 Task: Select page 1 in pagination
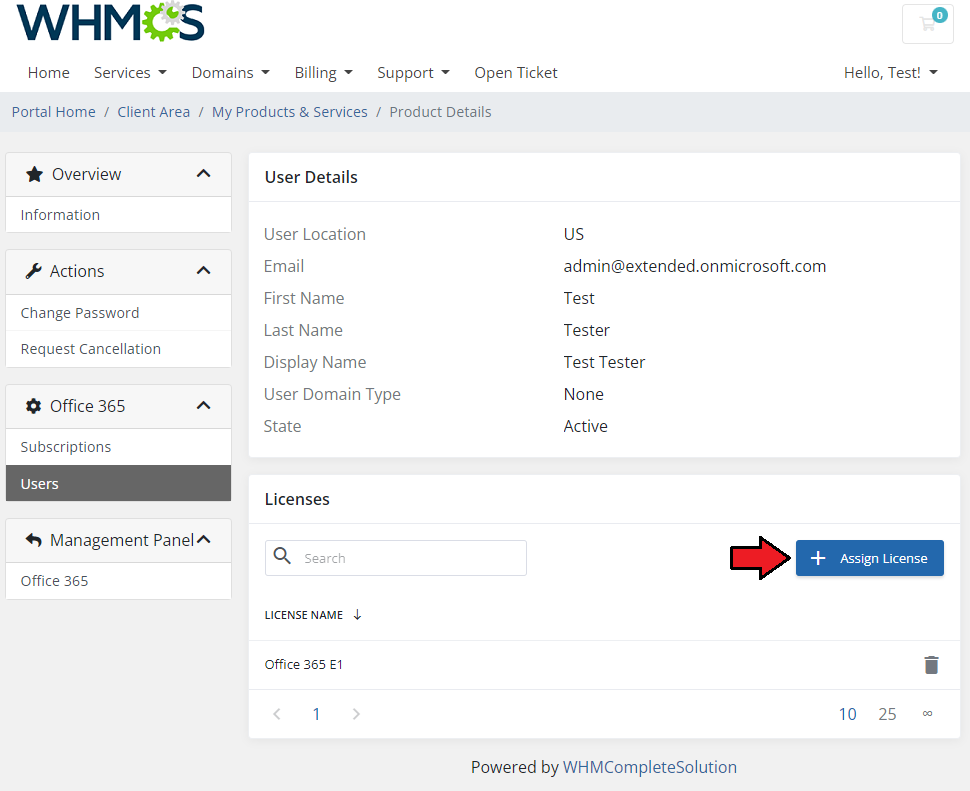point(316,714)
